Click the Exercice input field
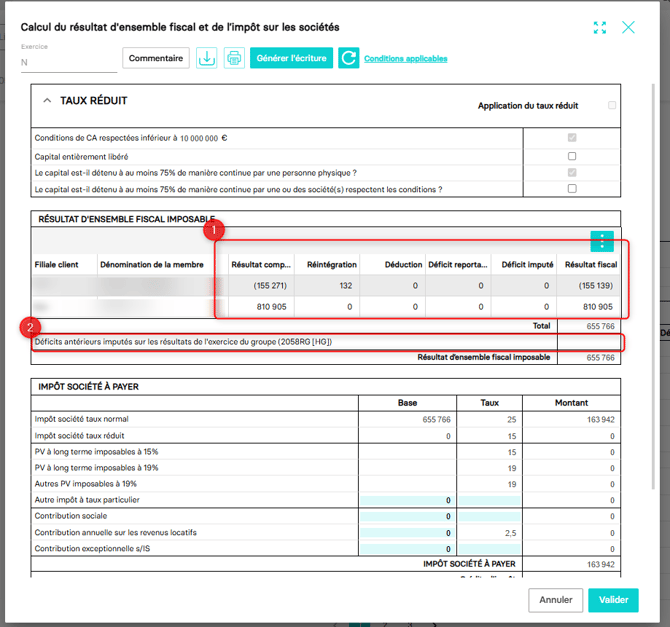The height and width of the screenshot is (627, 670). 68,62
